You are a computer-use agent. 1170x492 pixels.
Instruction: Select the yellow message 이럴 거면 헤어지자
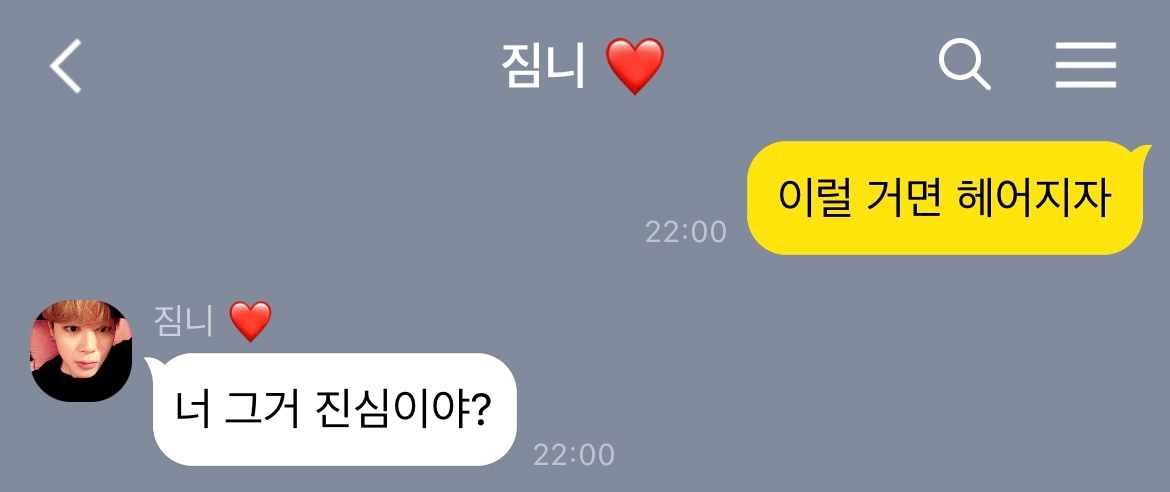pyautogui.click(x=945, y=198)
